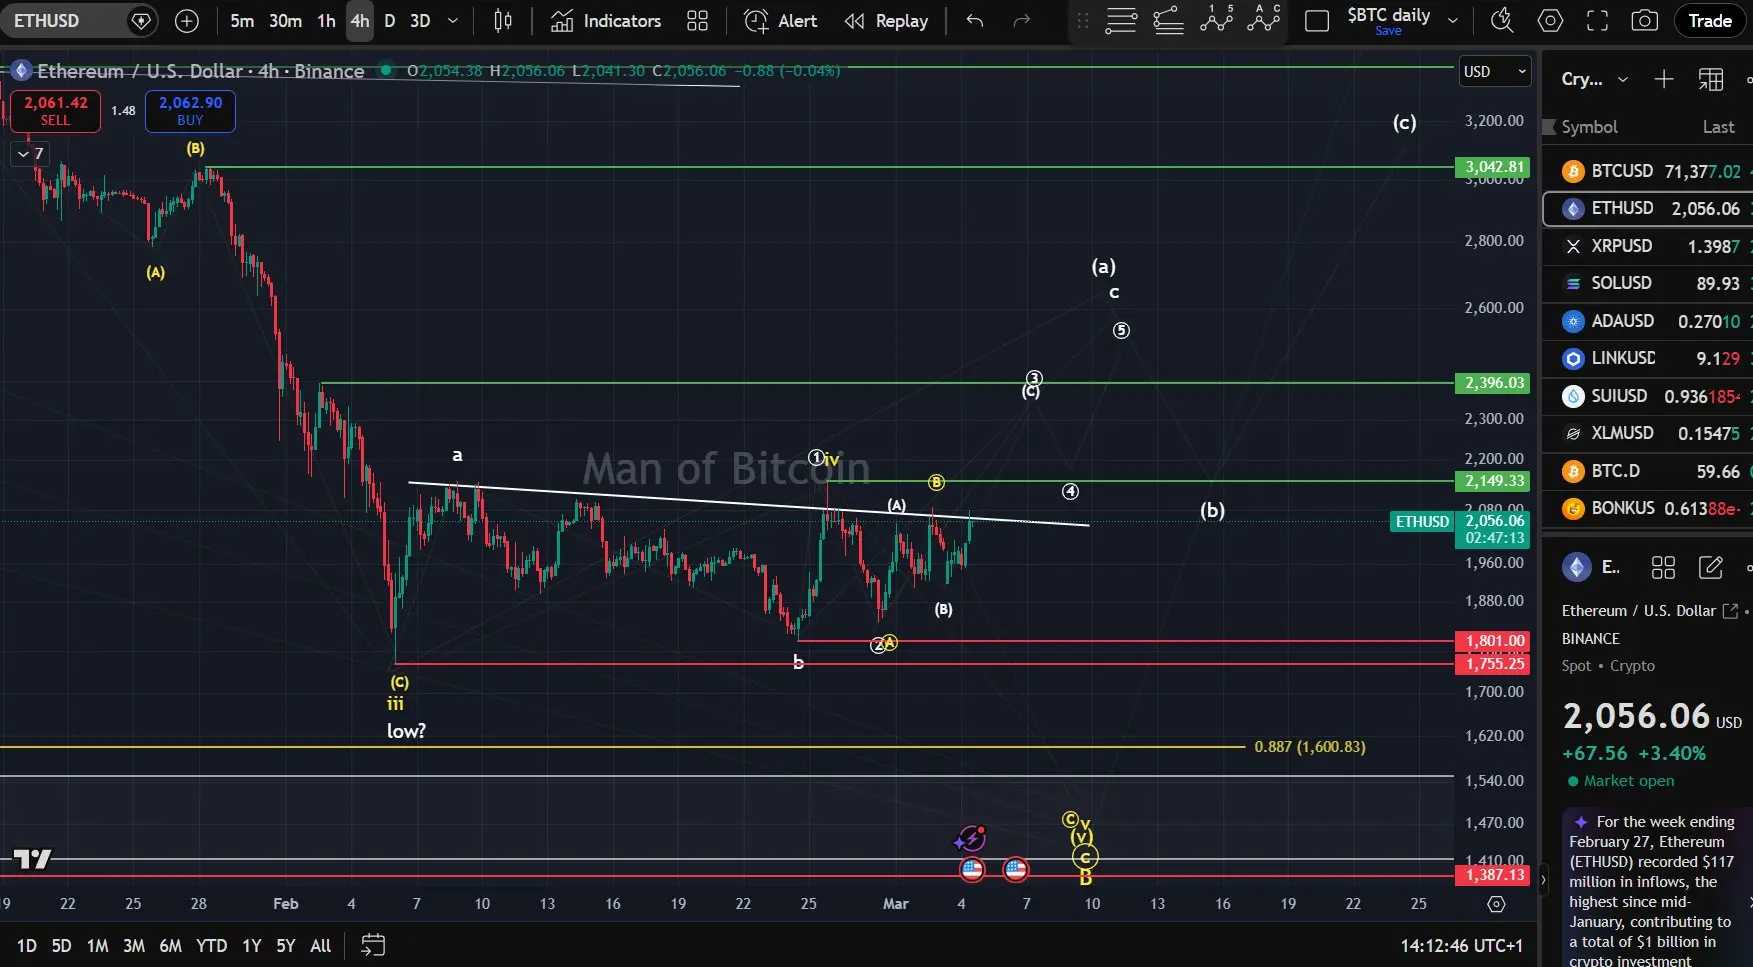
Task: Open SOLUSD from the watchlist
Action: point(1648,283)
